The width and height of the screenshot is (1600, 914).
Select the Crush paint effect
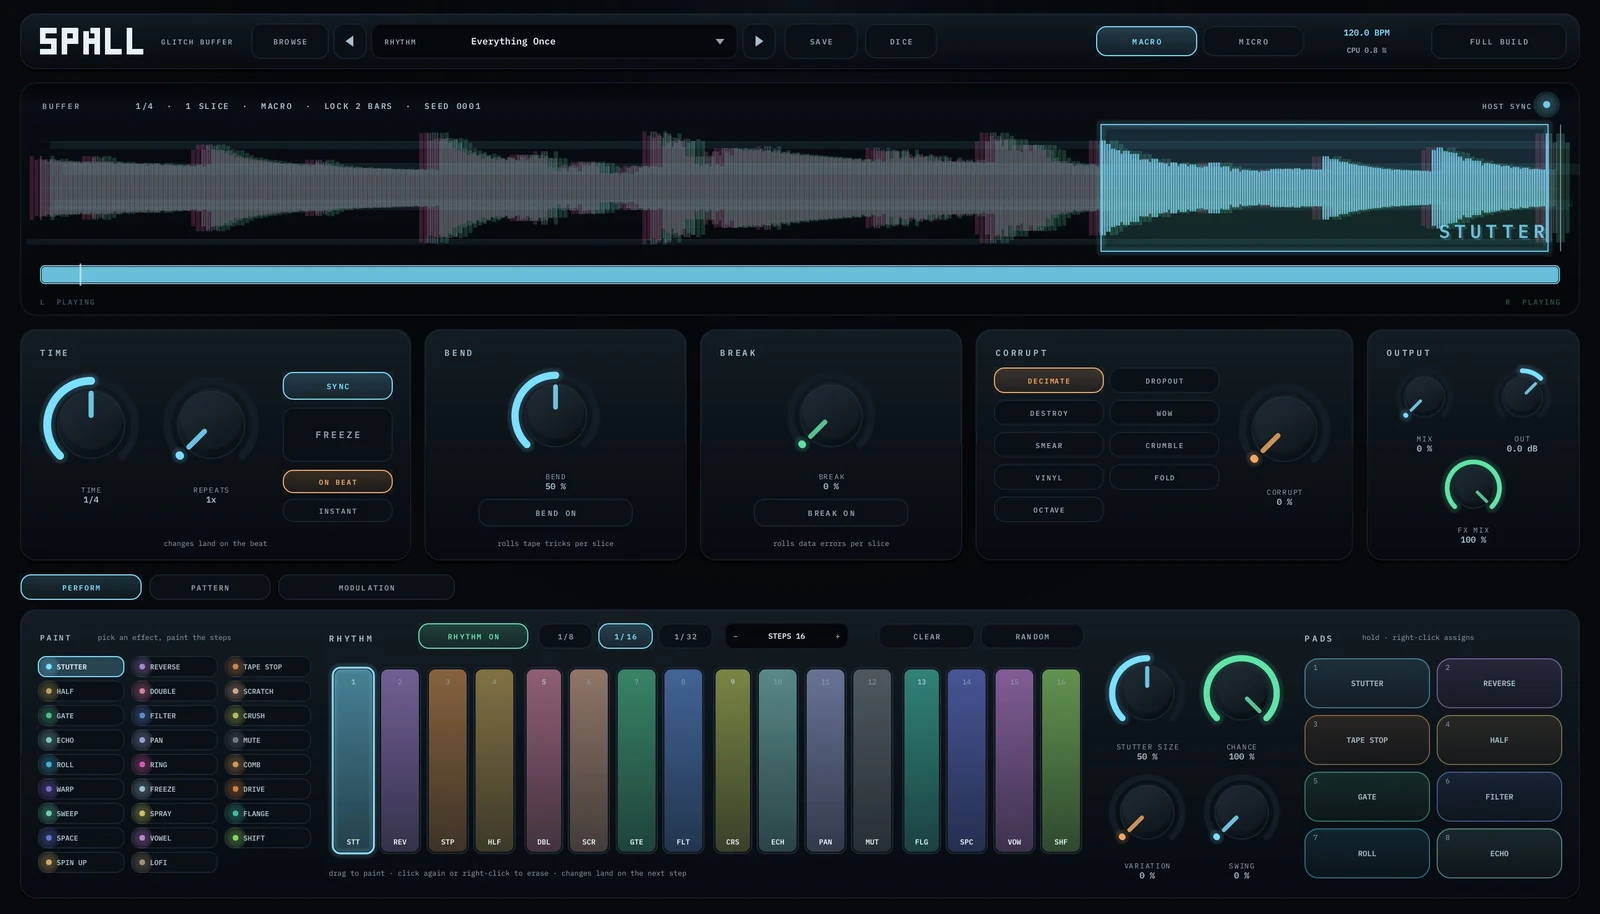(267, 716)
